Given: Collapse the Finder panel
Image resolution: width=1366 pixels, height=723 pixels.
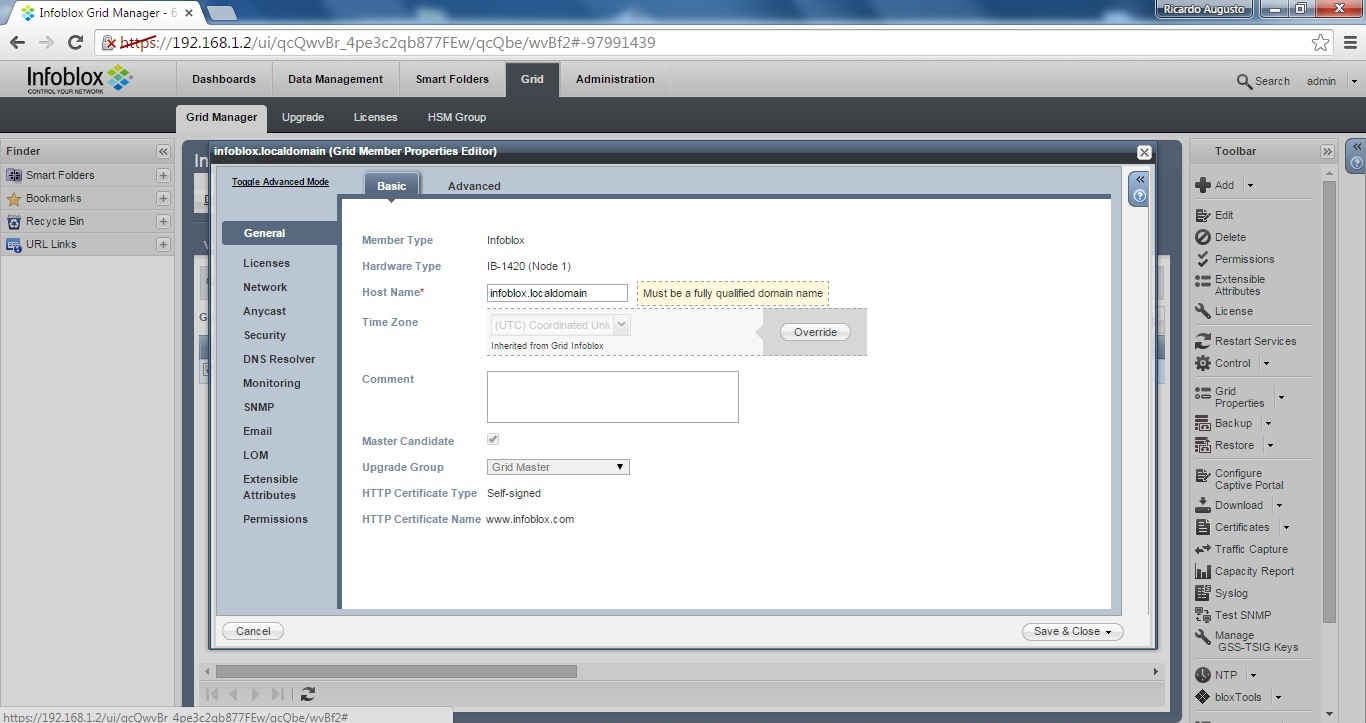Looking at the screenshot, I should click(x=163, y=151).
